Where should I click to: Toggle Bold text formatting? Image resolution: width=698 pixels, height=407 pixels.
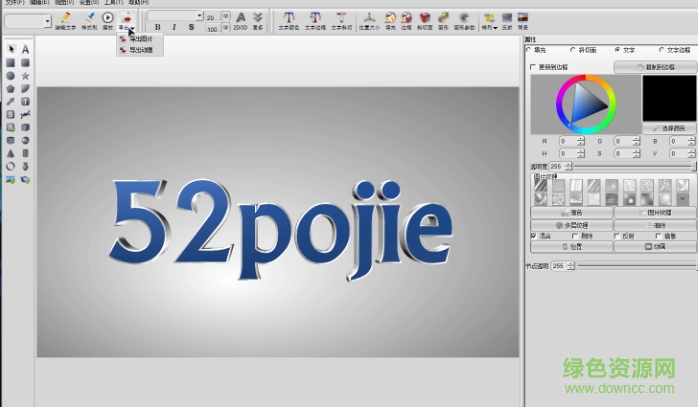point(158,27)
